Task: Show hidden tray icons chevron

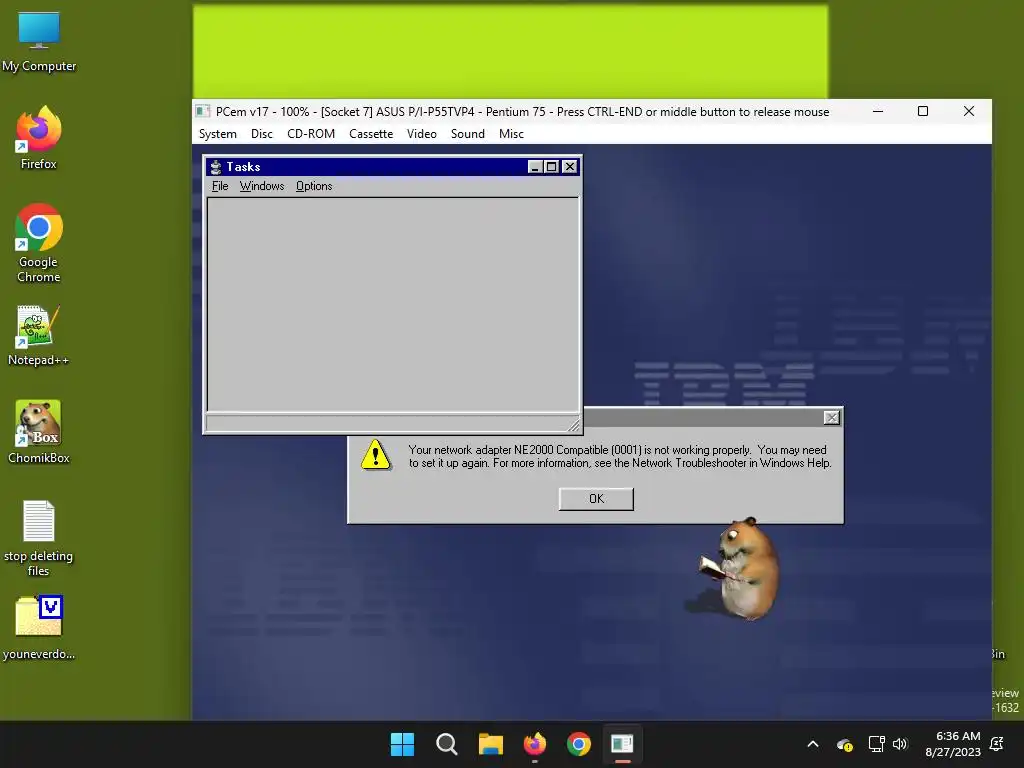Action: tap(813, 744)
